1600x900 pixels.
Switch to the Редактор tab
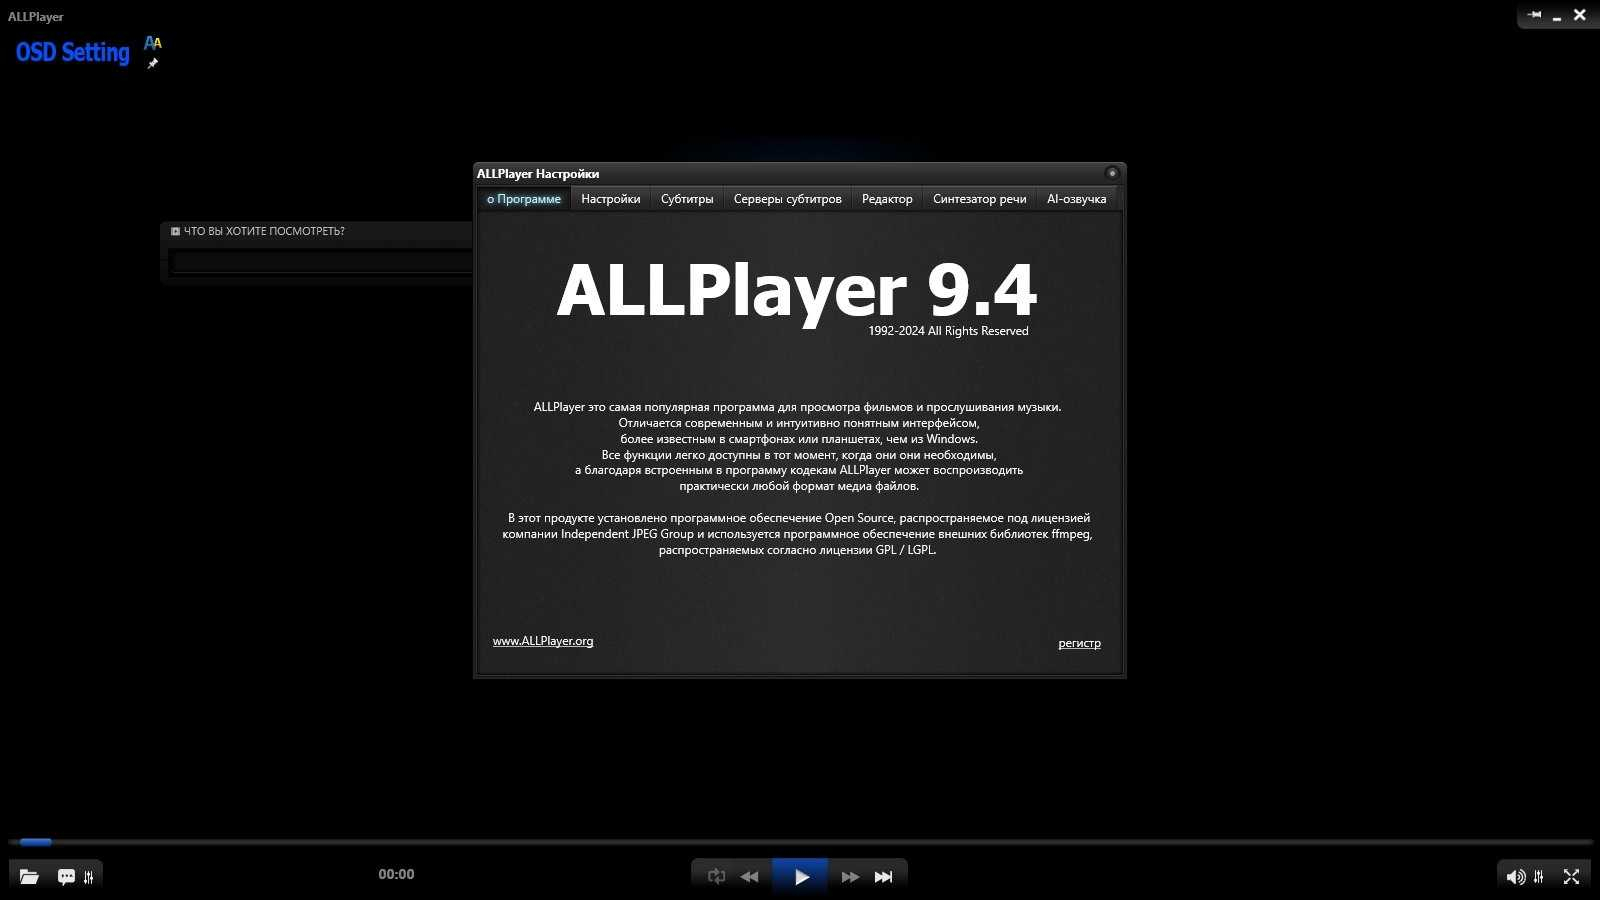[887, 199]
